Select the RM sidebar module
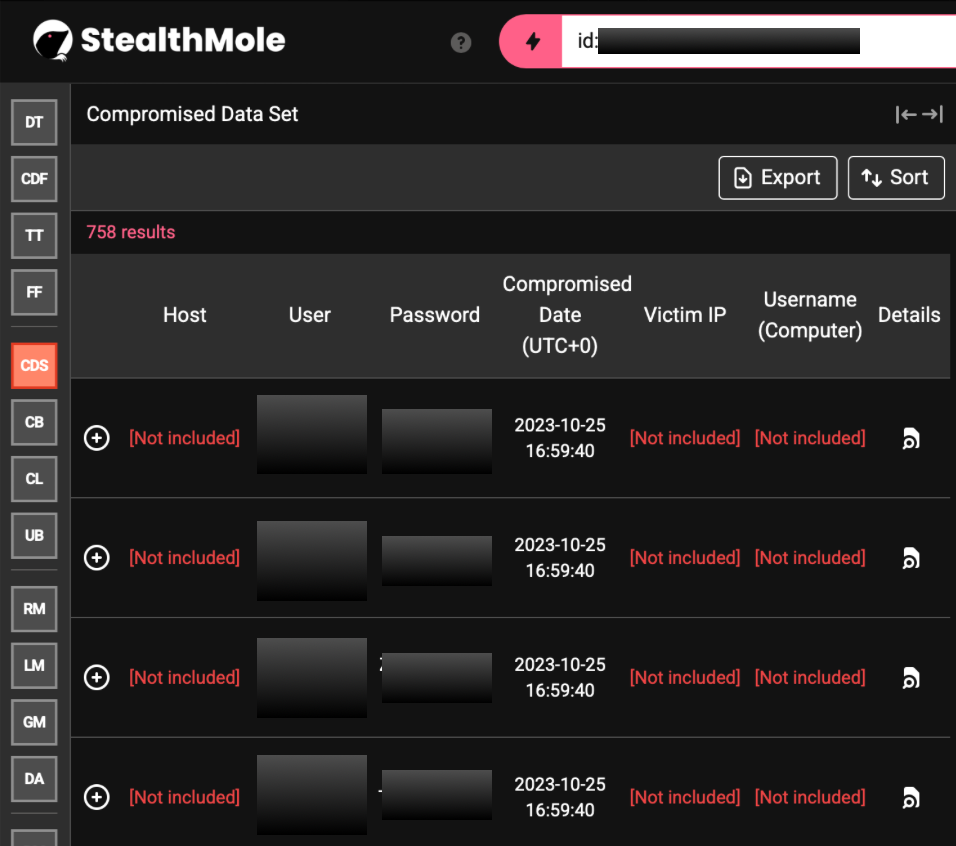 coord(34,608)
